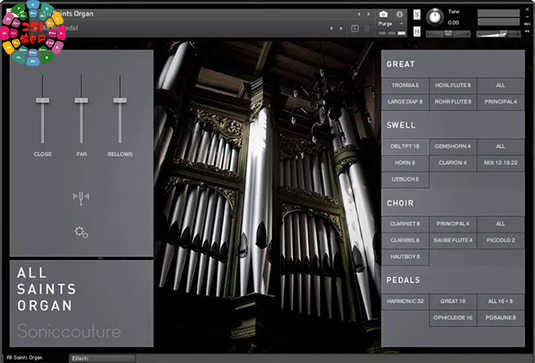
Task: Enable the Tromba 8 stop
Action: pos(405,85)
